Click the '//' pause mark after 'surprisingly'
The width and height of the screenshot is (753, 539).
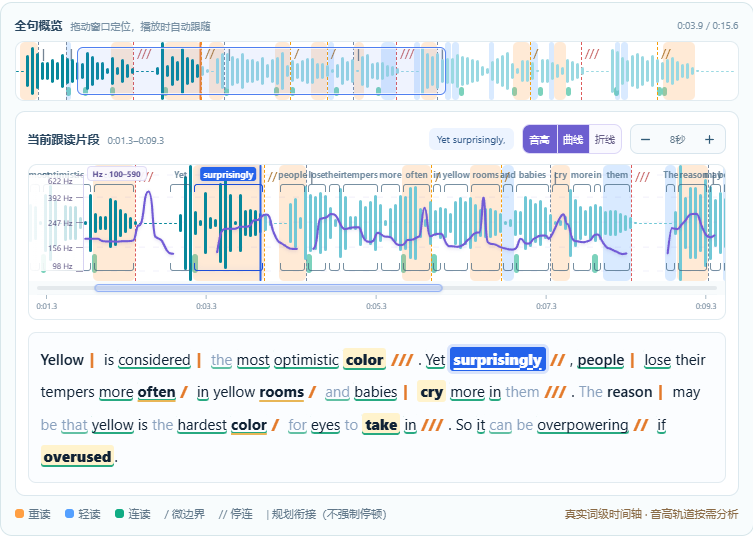558,360
